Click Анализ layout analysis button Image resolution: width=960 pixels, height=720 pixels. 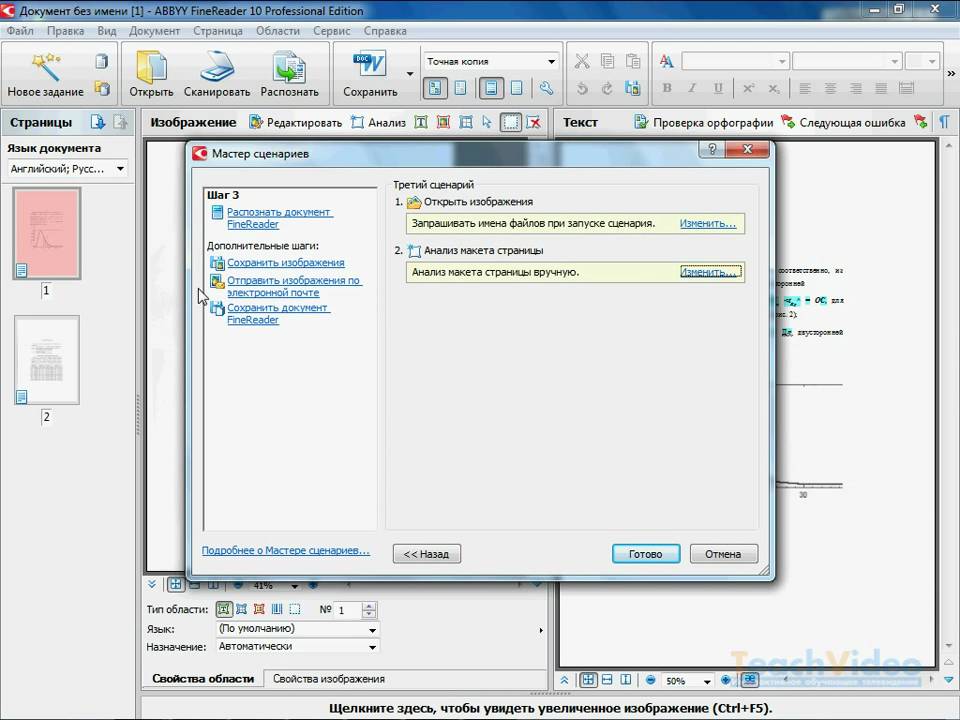pyautogui.click(x=378, y=122)
